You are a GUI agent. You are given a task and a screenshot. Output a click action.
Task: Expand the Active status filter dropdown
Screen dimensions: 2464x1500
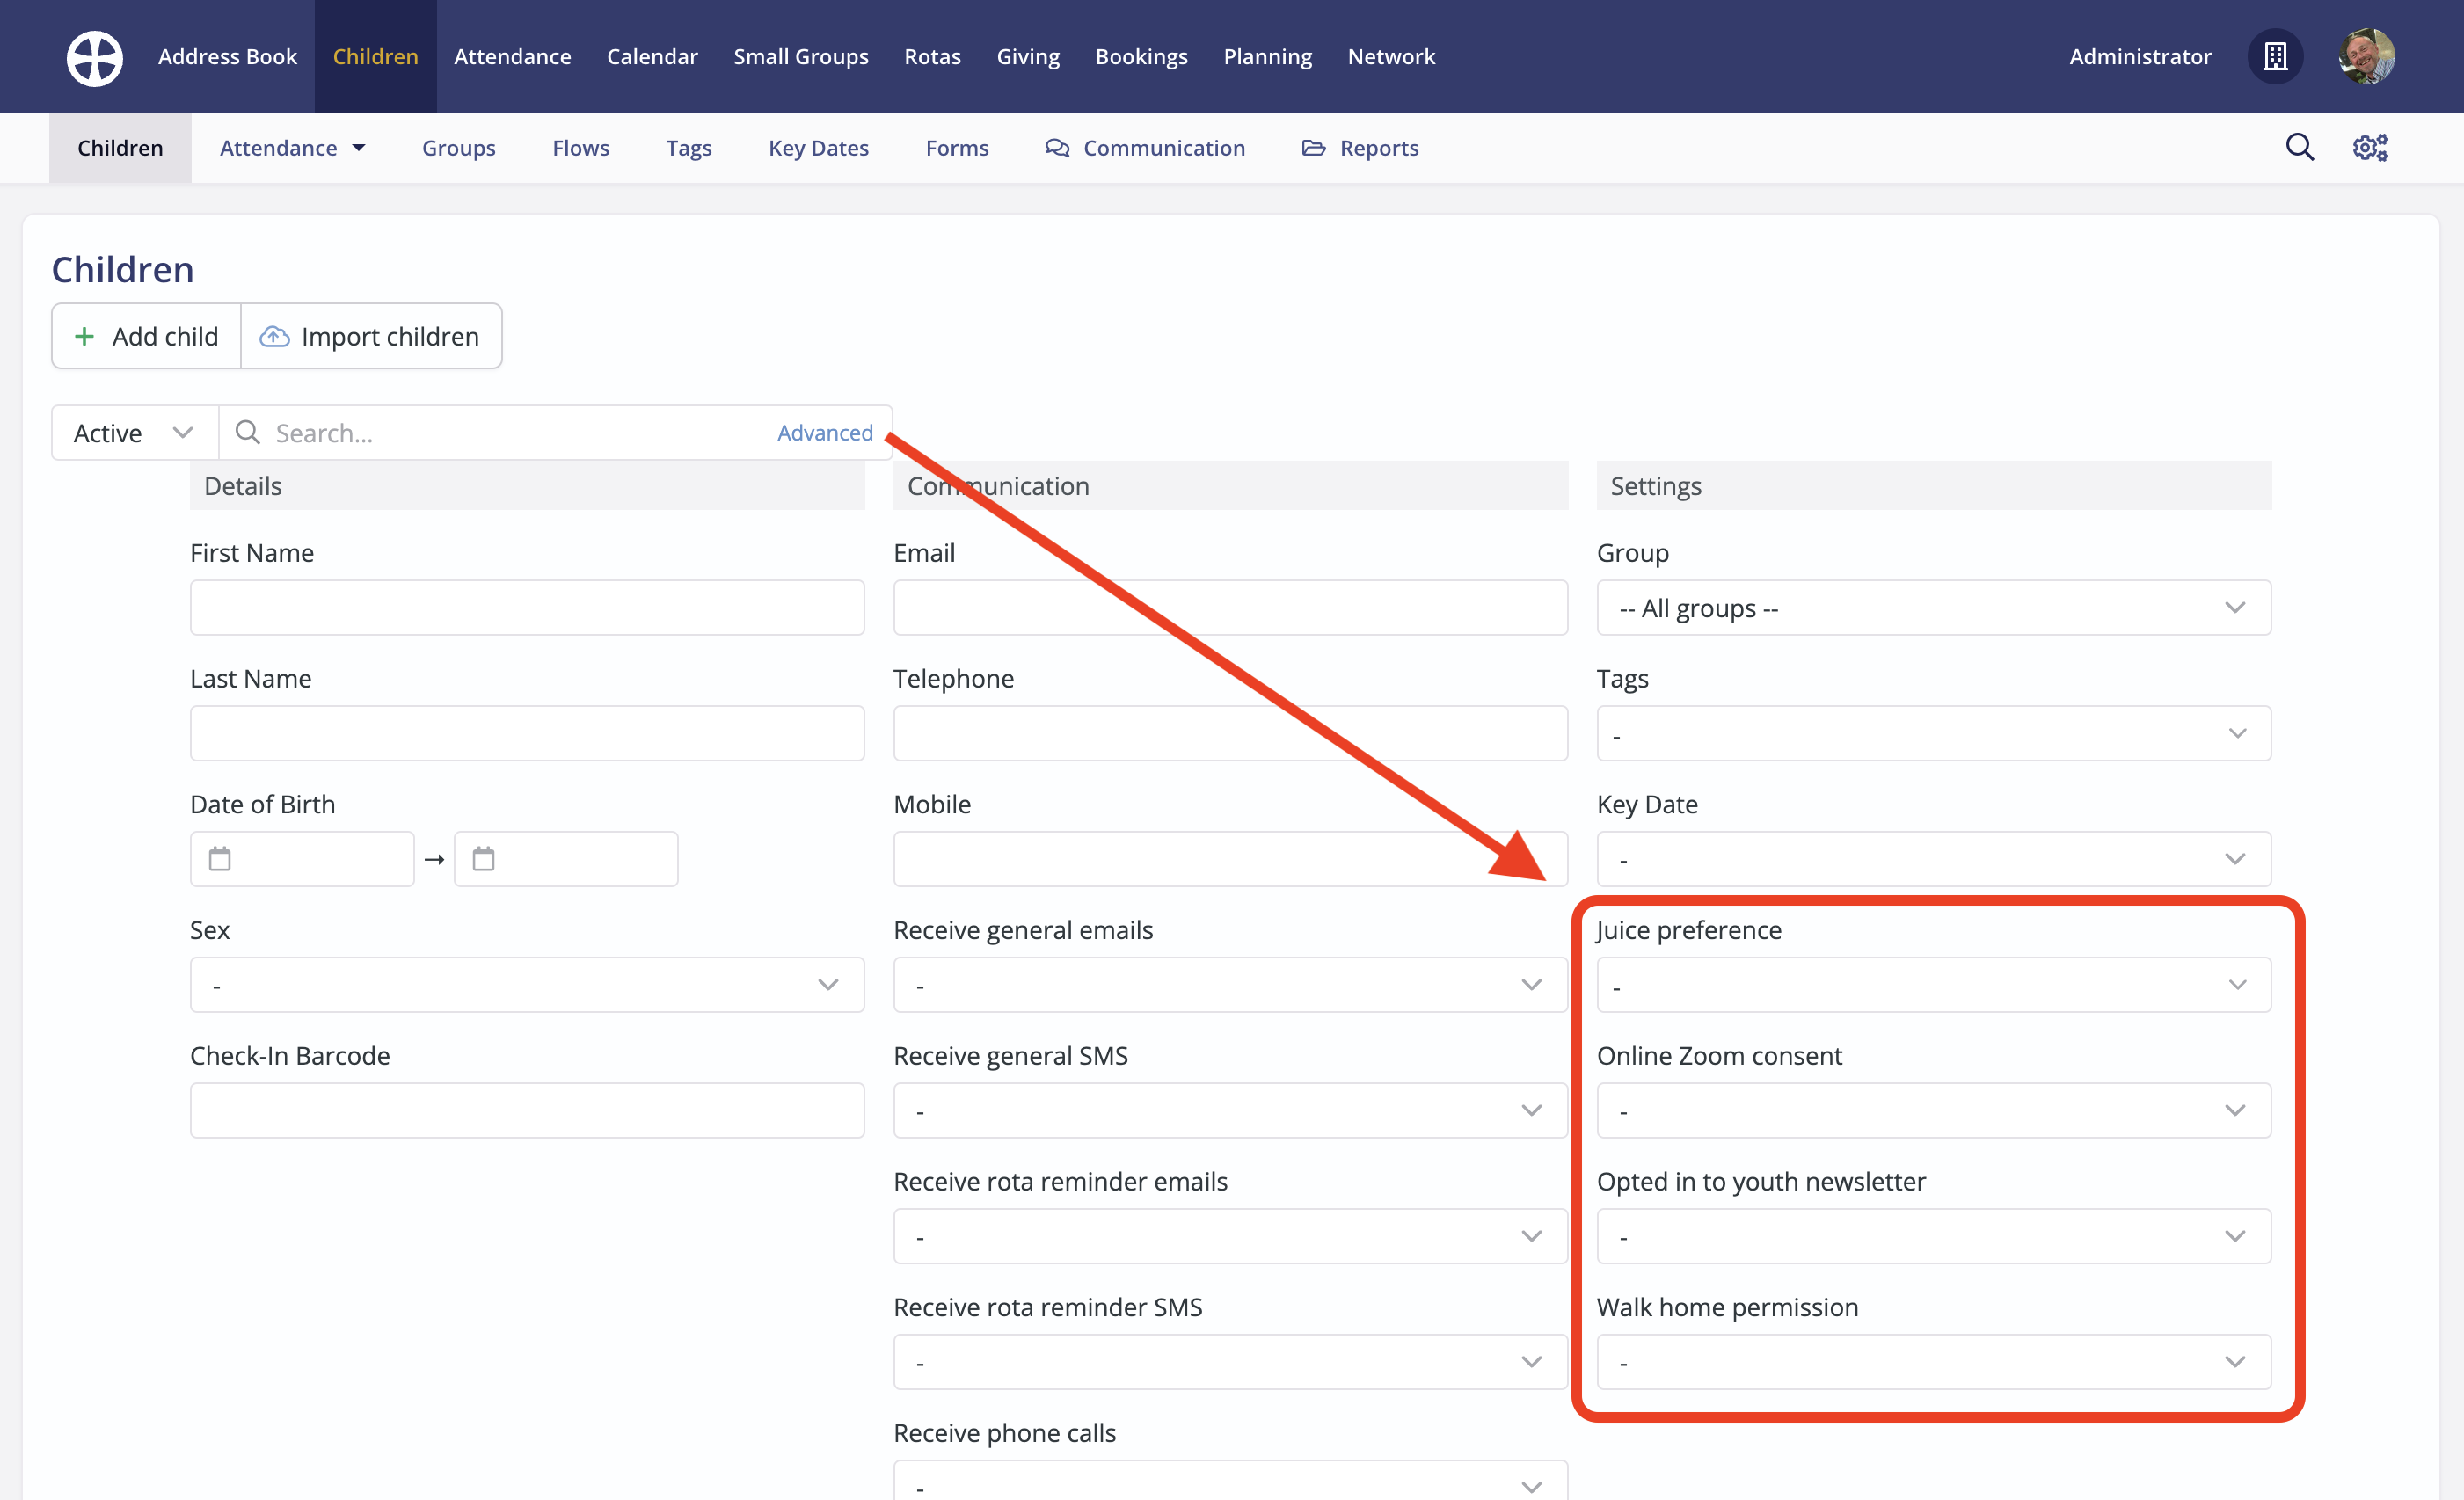click(134, 433)
